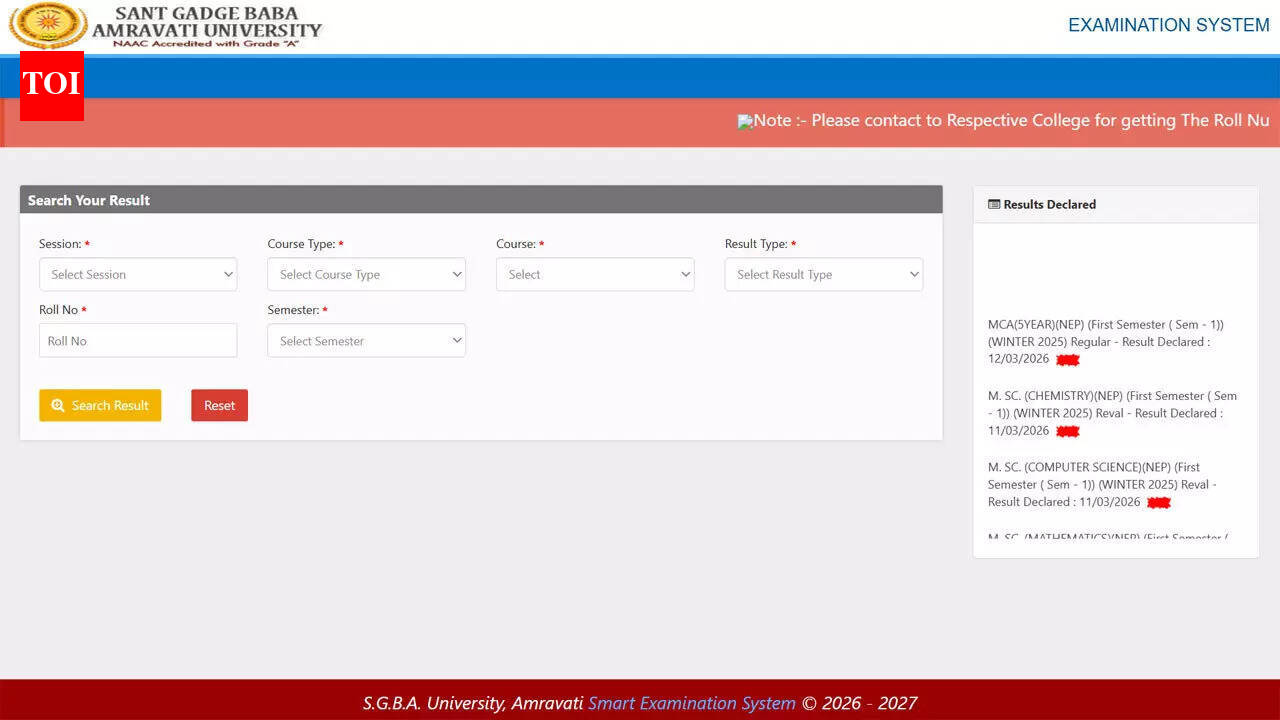Click inside the Roll No input field

138,340
